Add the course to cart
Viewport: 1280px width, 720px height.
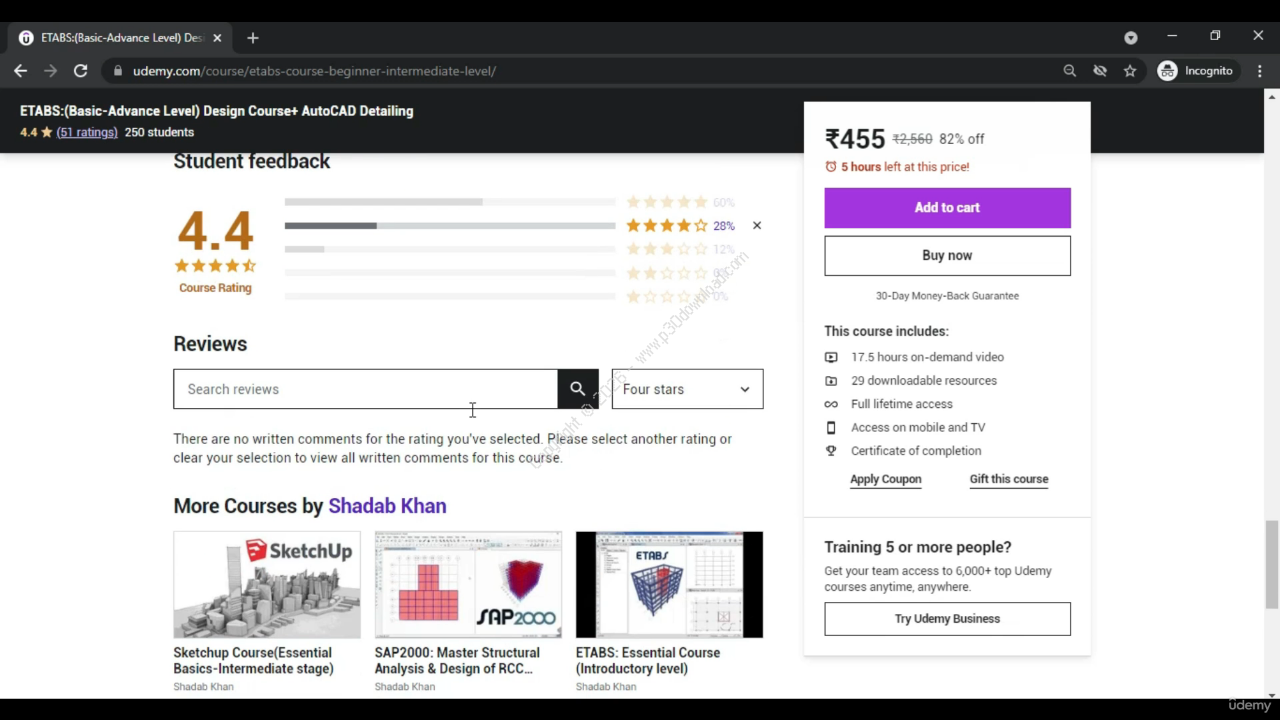[947, 208]
